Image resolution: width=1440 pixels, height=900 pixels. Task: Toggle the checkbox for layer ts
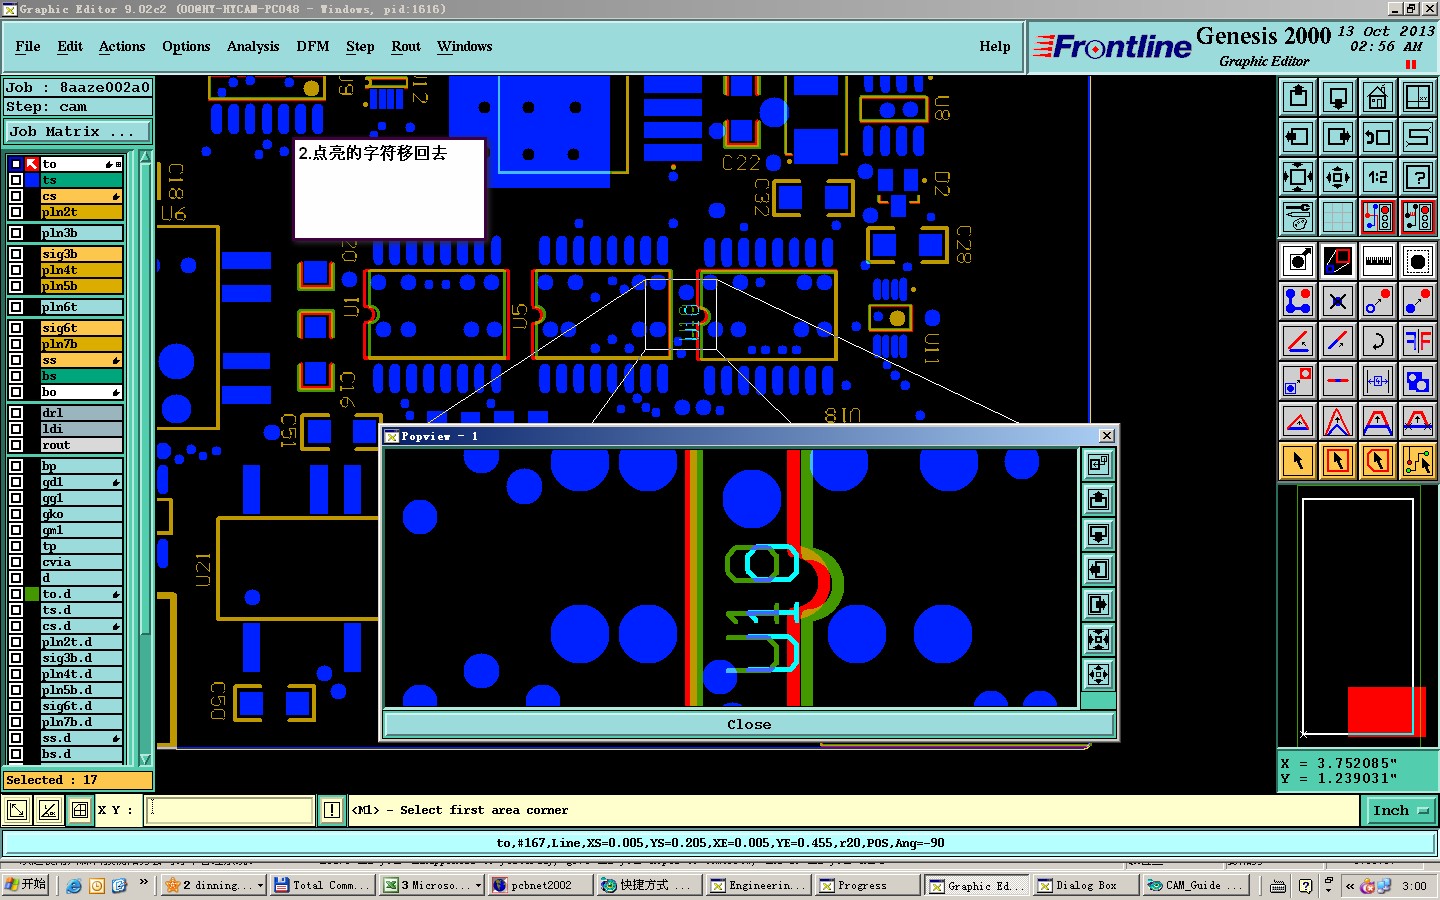click(x=16, y=180)
